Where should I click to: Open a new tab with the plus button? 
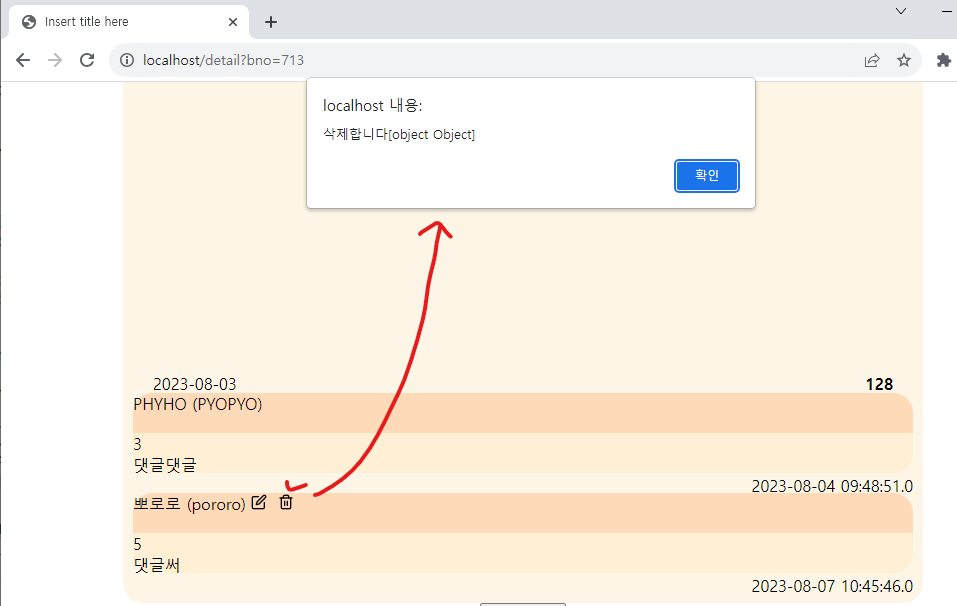(271, 22)
